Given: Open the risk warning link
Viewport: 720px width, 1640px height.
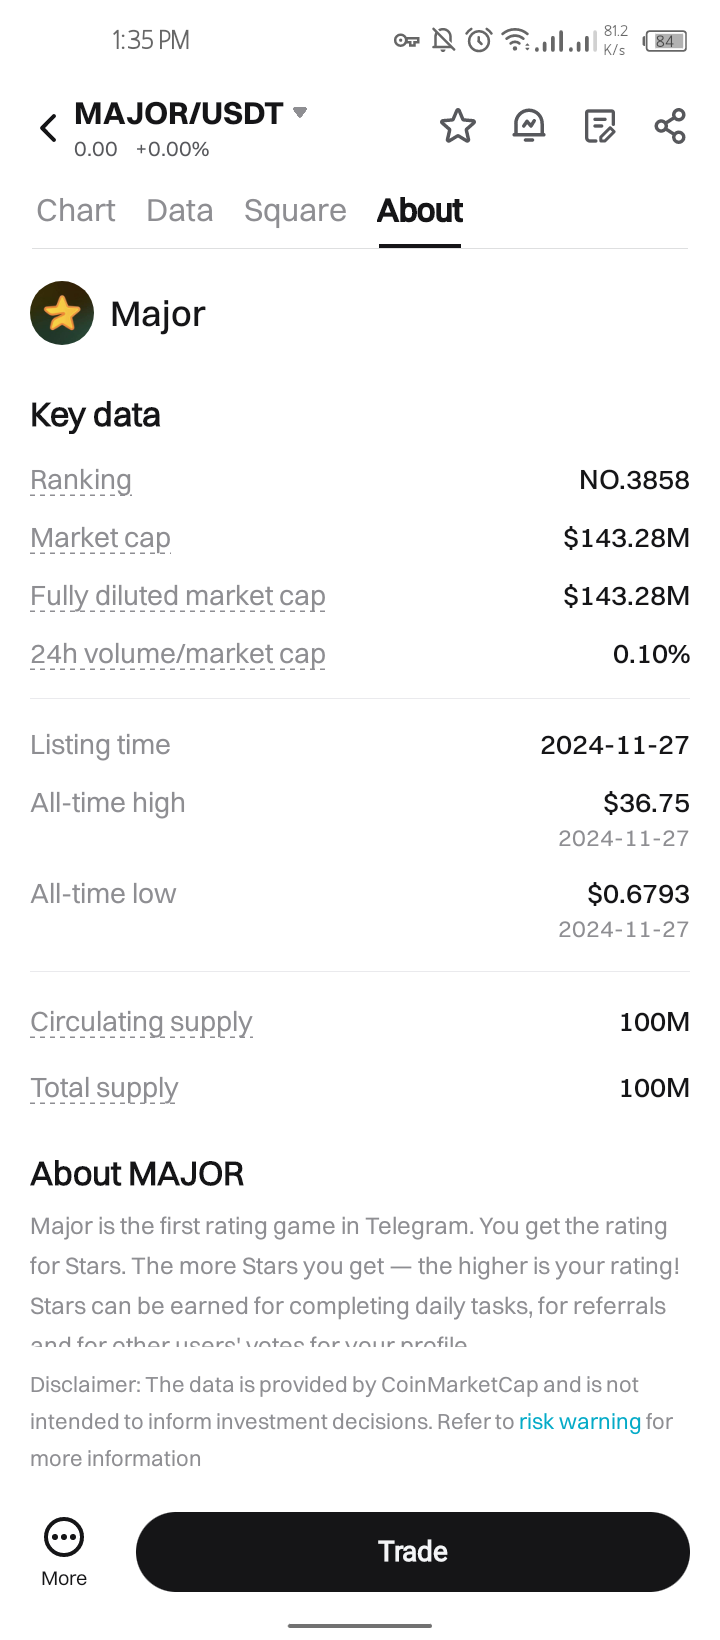Looking at the screenshot, I should (580, 1422).
